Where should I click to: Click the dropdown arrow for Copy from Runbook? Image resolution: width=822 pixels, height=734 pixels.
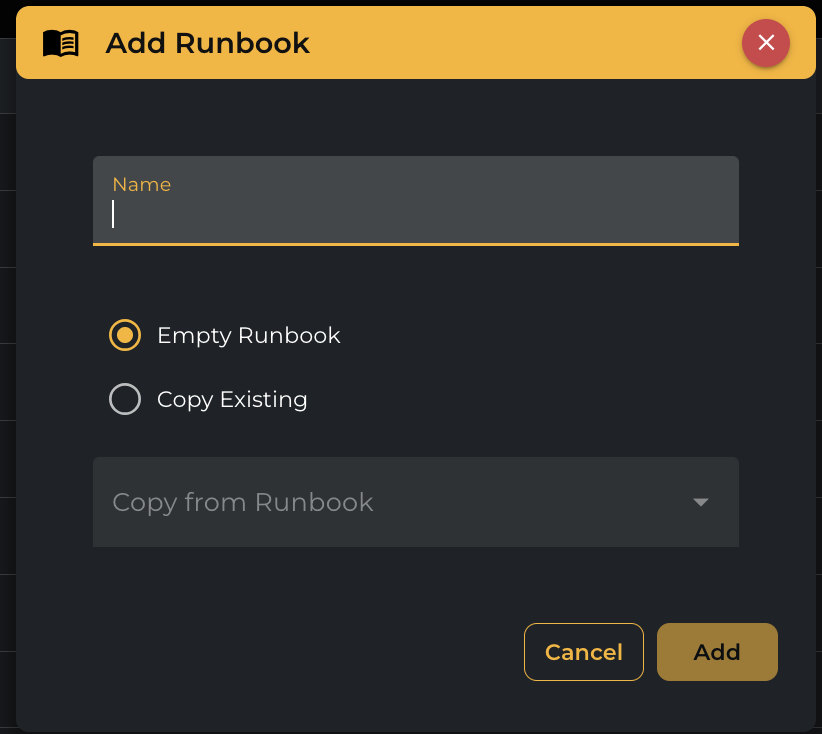pyautogui.click(x=701, y=502)
